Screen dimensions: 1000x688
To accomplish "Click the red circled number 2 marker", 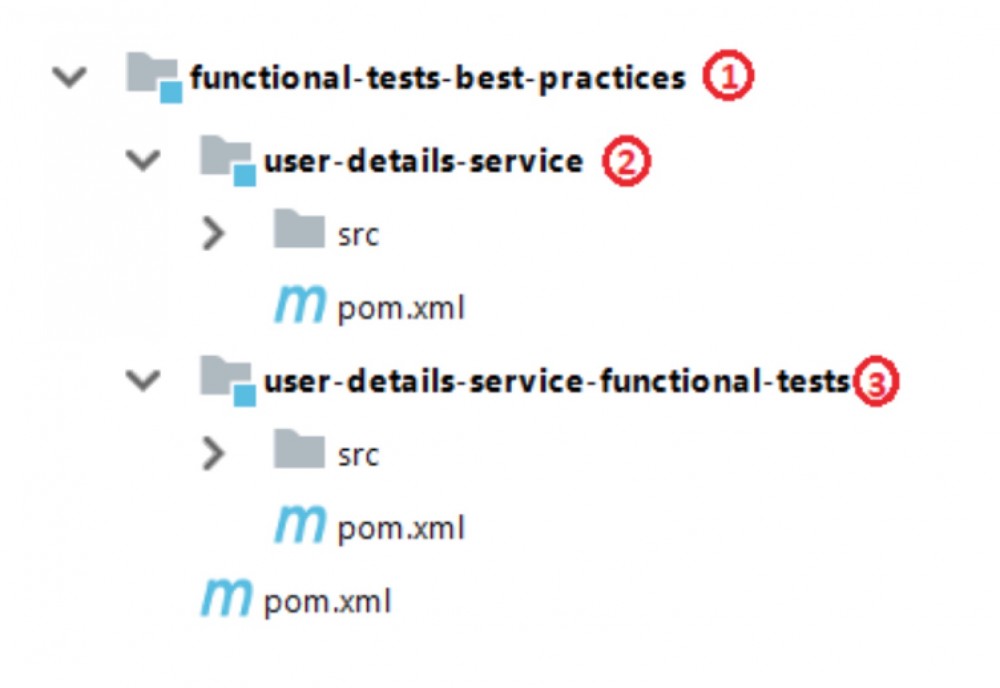I will point(626,161).
